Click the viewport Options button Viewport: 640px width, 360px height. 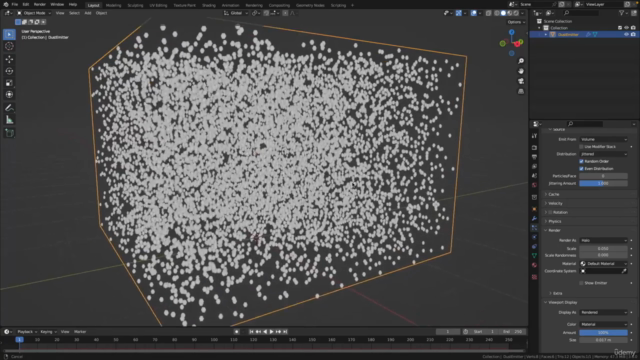[x=516, y=22]
